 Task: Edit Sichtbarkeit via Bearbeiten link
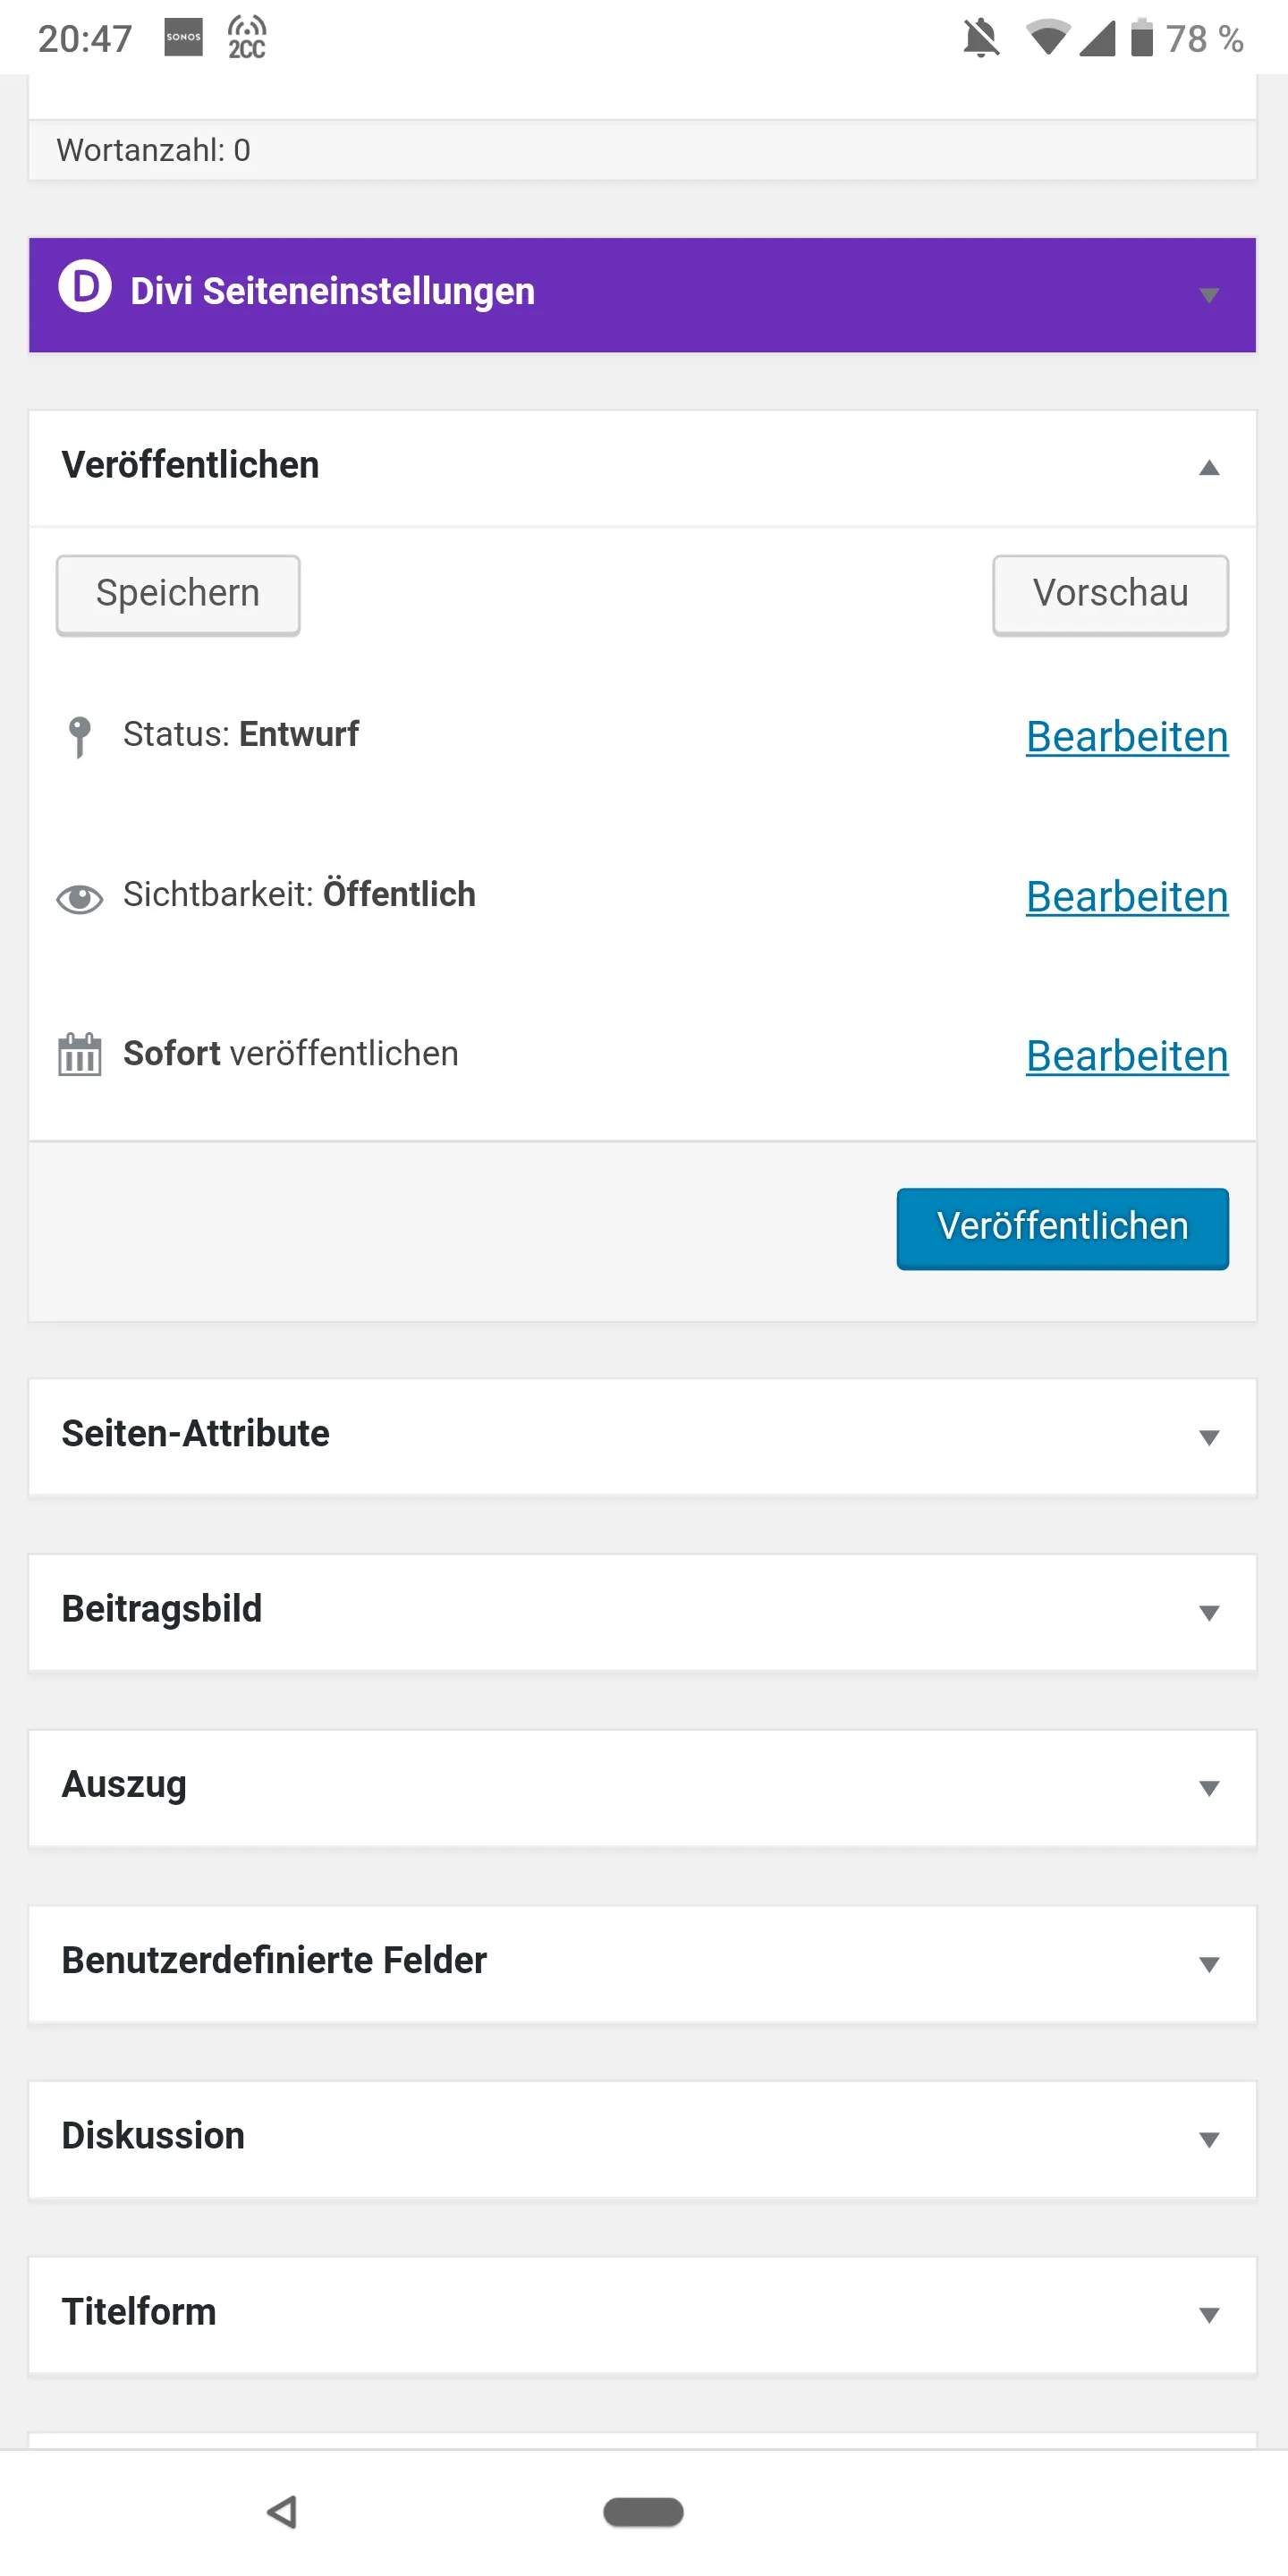click(1127, 897)
